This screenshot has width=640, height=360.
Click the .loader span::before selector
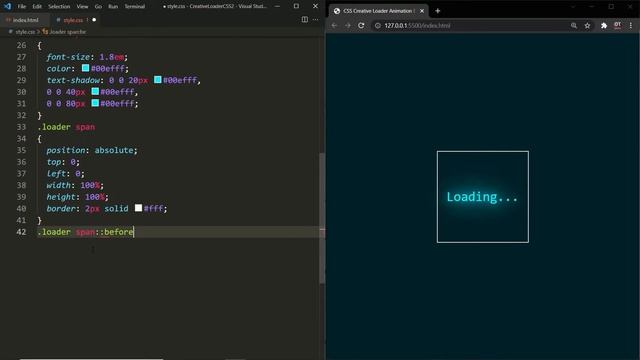[x=85, y=232]
